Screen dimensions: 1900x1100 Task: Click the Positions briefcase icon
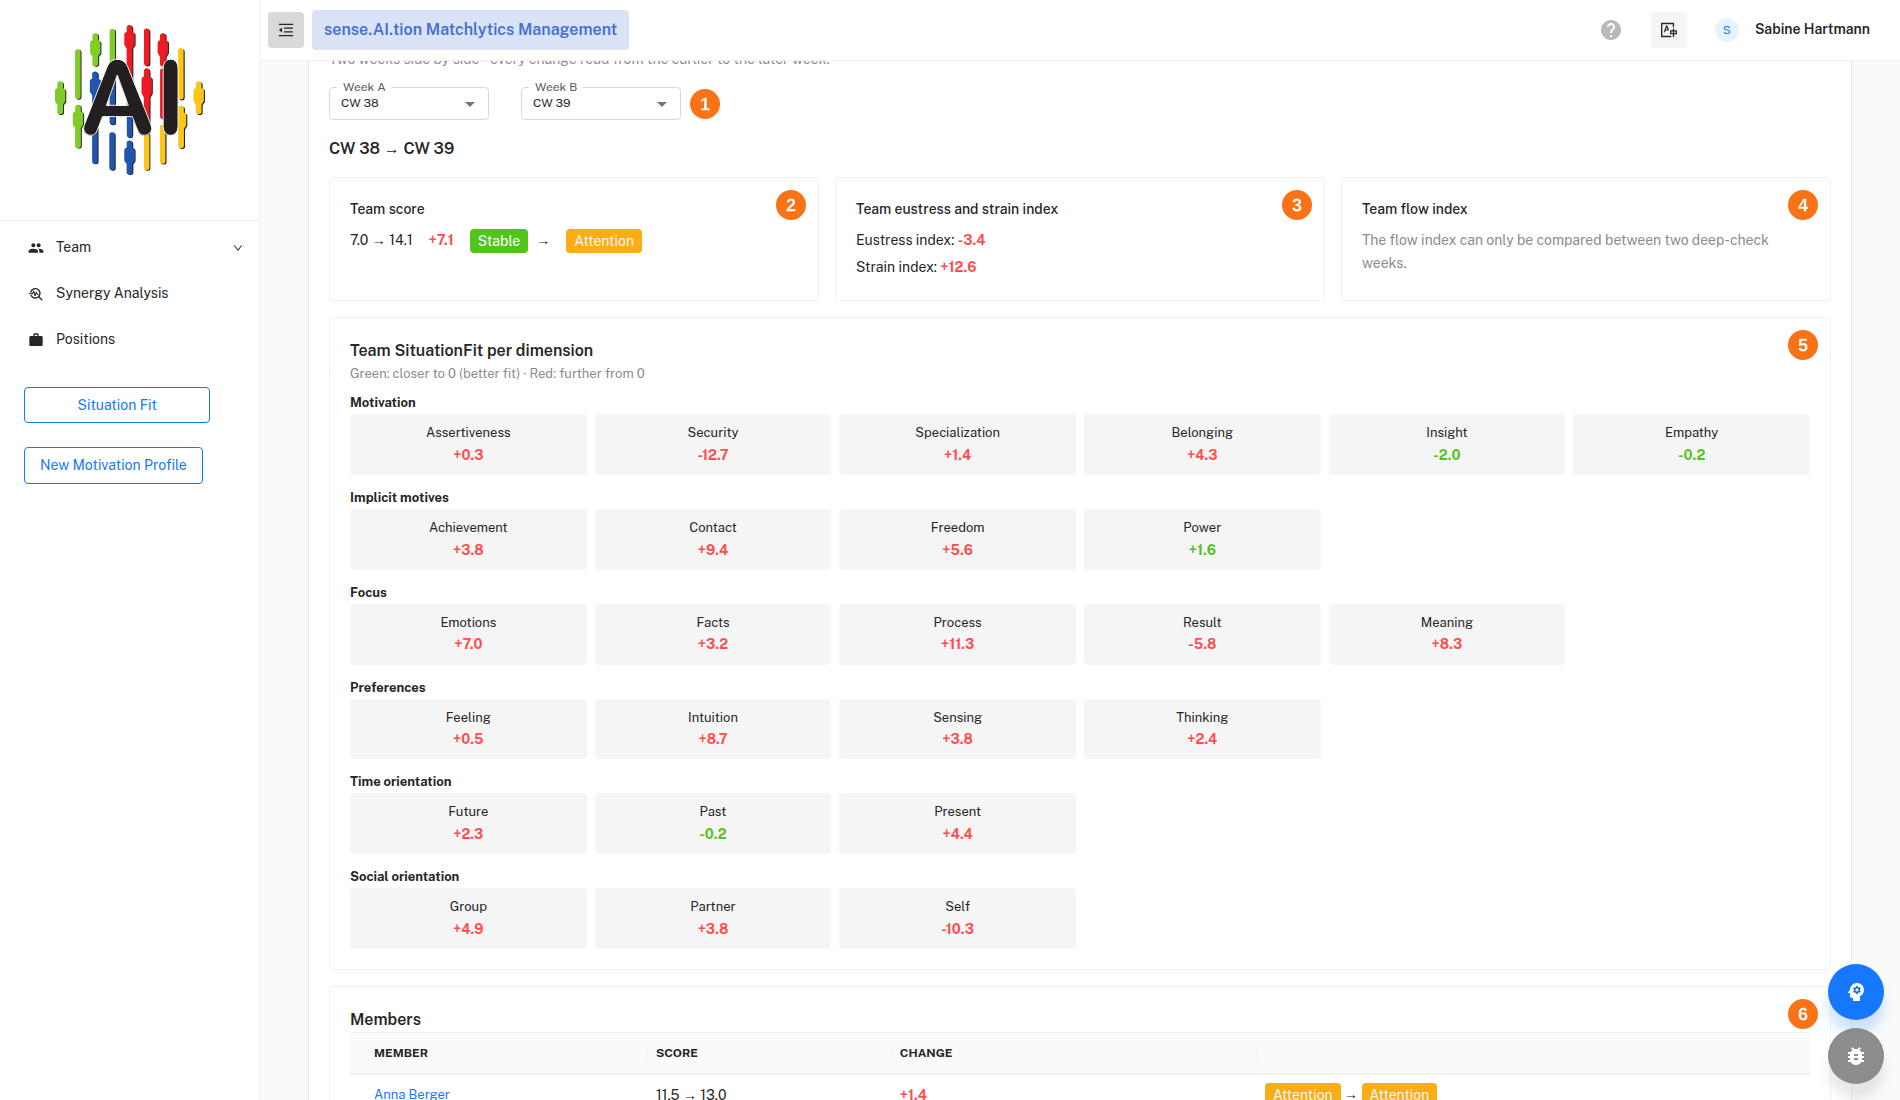(36, 340)
